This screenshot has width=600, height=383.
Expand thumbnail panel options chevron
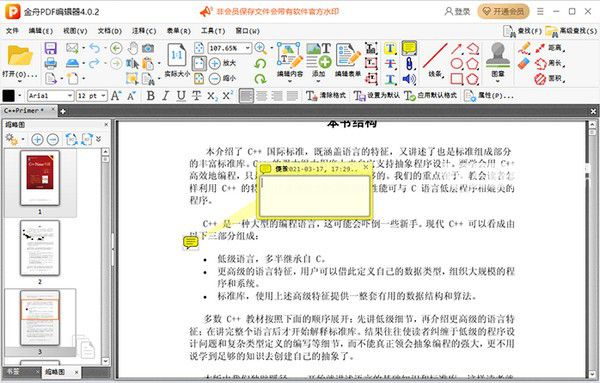pyautogui.click(x=99, y=139)
